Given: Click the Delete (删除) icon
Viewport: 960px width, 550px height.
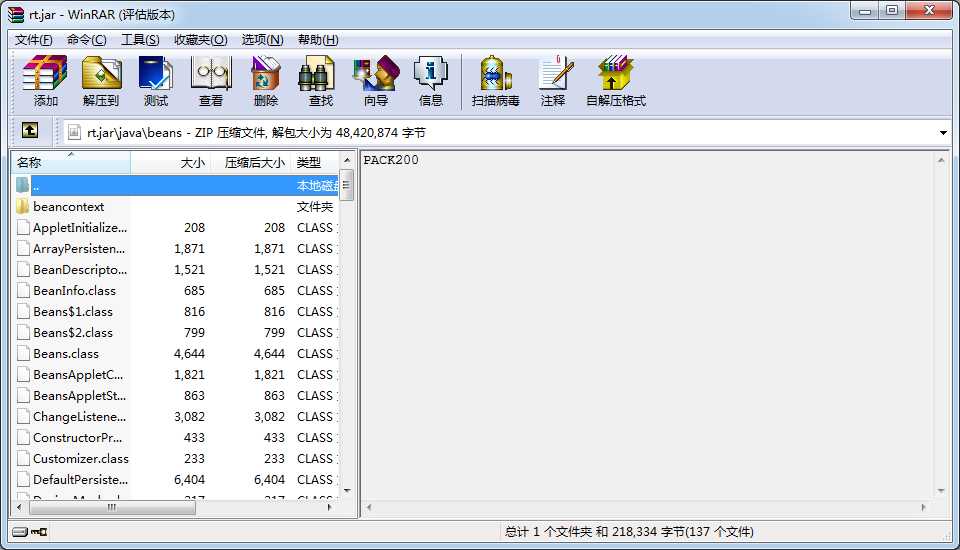Looking at the screenshot, I should 266,81.
